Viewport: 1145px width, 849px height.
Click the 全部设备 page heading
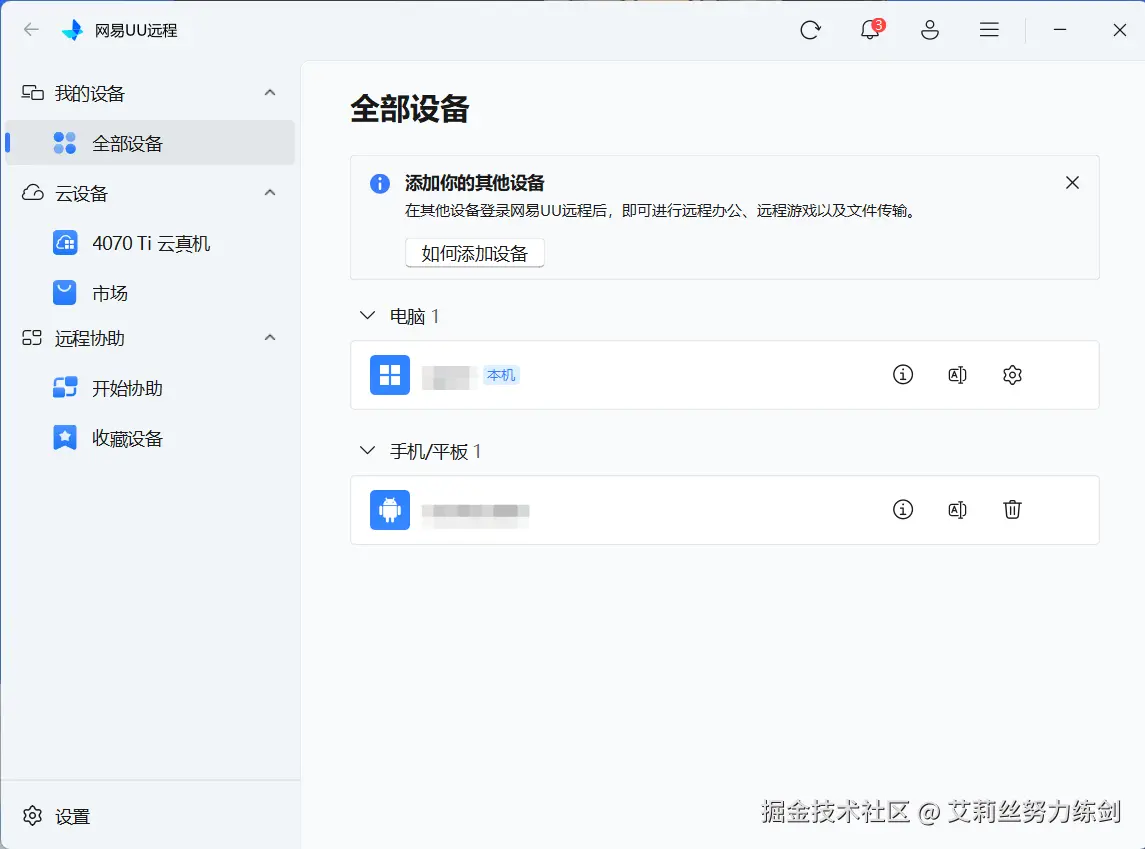[410, 110]
